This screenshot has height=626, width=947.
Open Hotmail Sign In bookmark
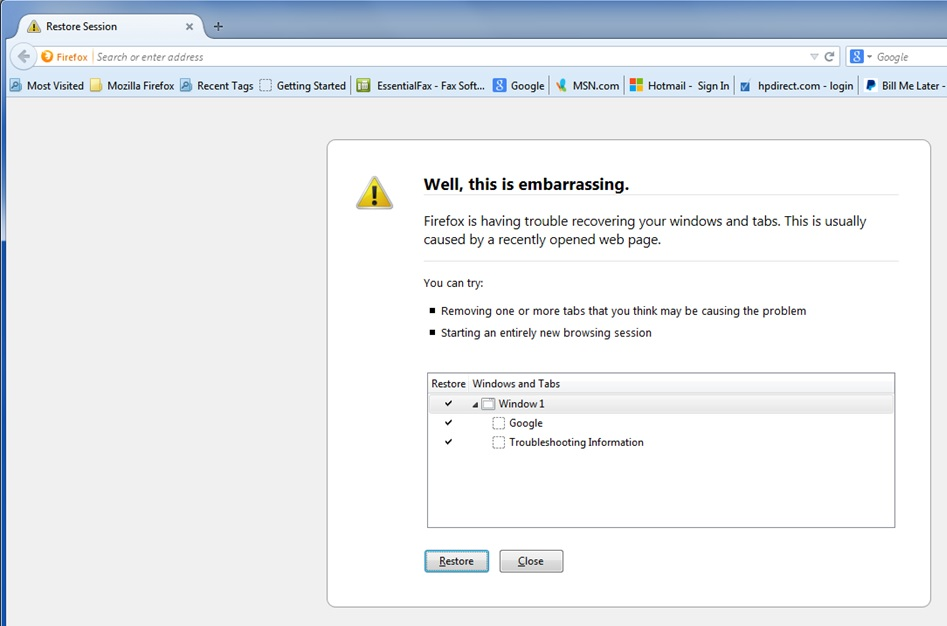pyautogui.click(x=679, y=86)
